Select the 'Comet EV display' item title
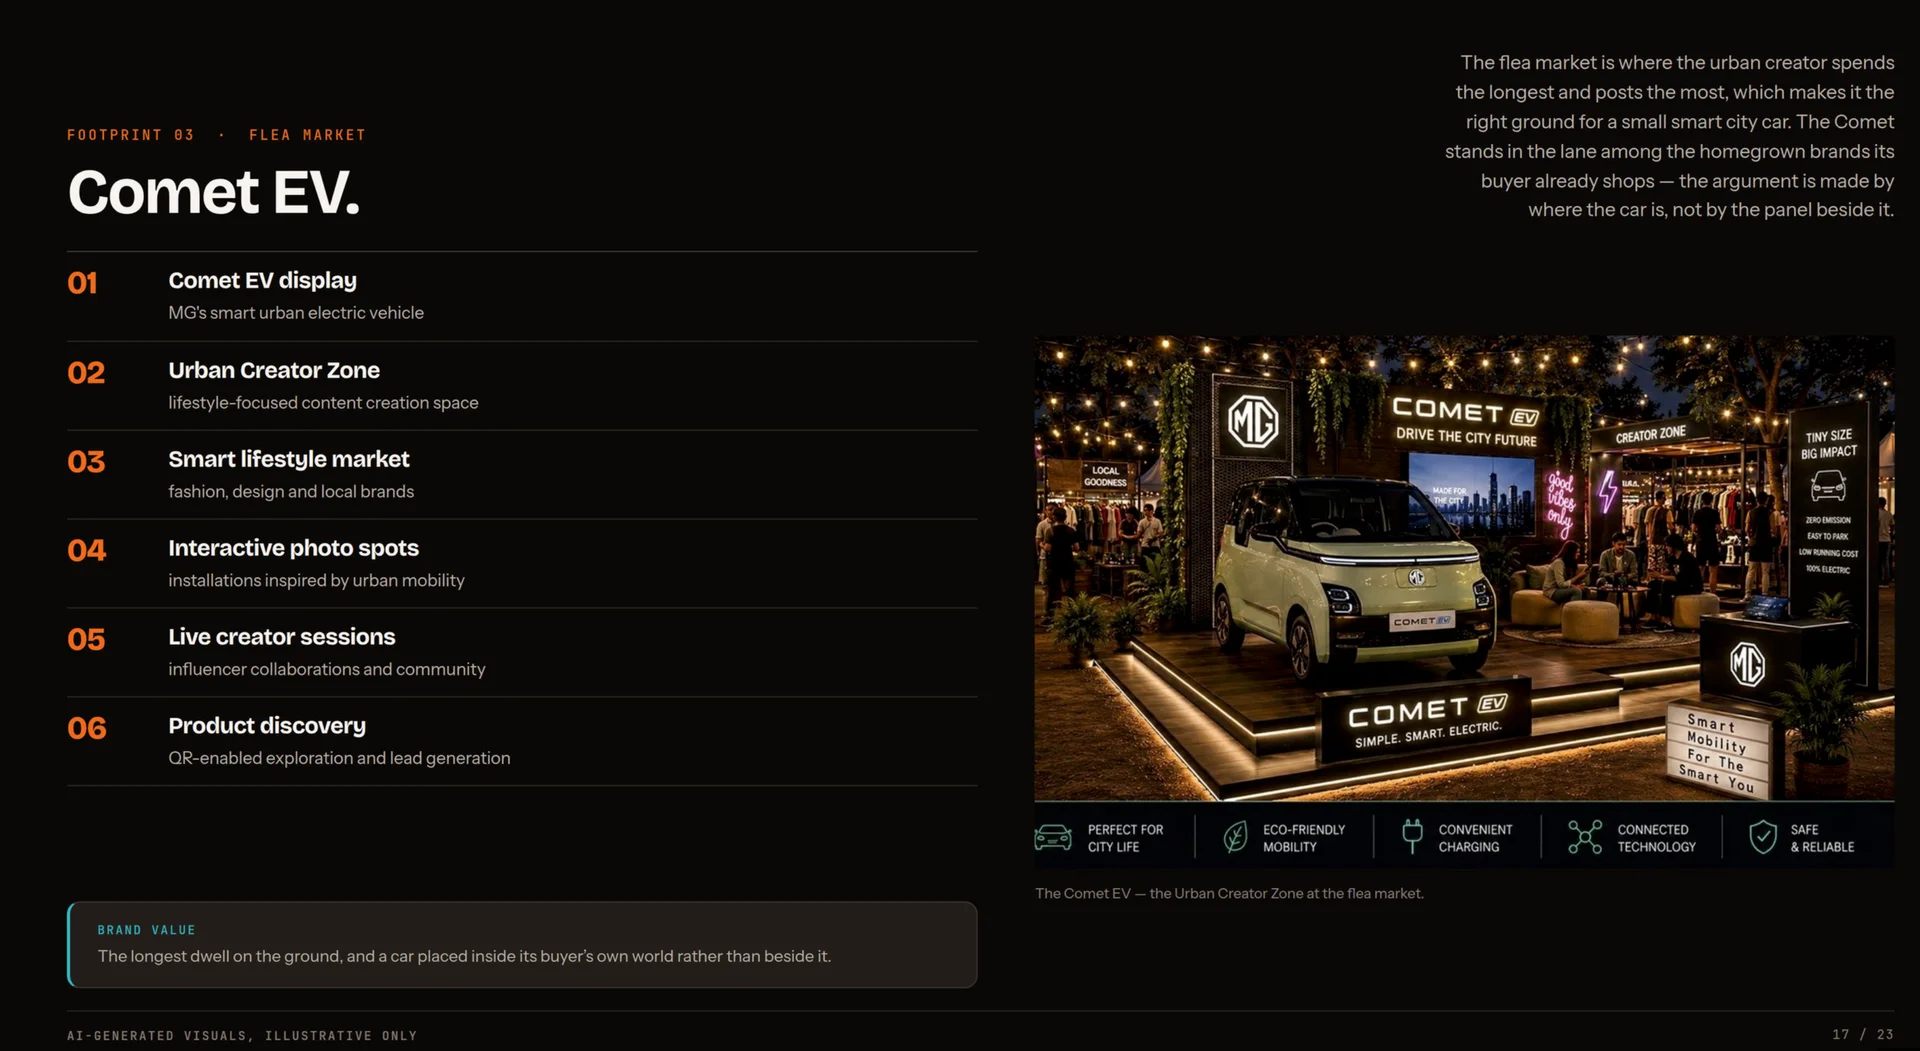 point(262,281)
